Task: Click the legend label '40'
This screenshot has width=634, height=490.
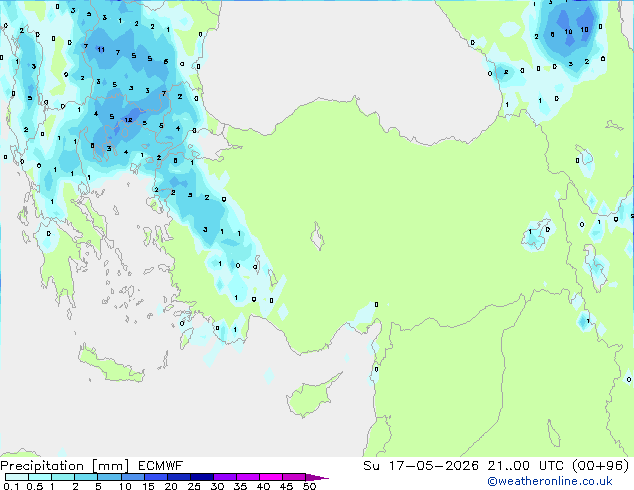Action: coord(263,486)
